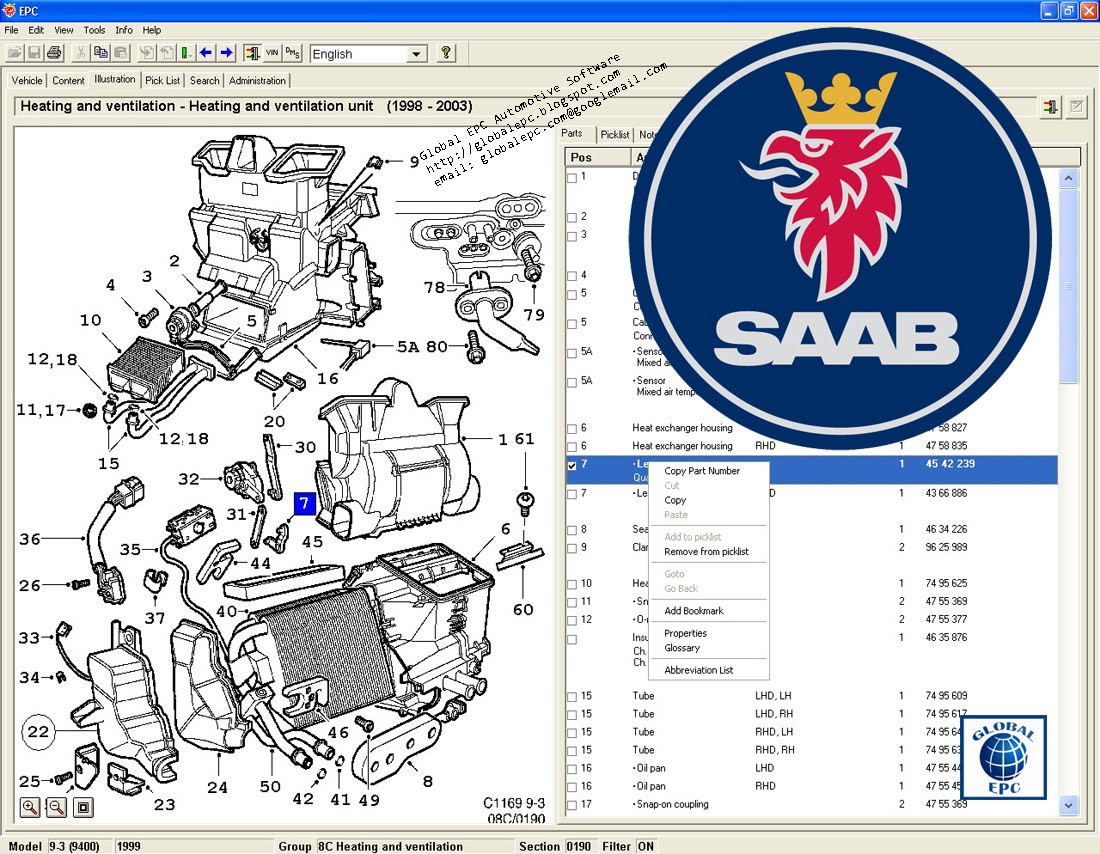1100x854 pixels.
Task: Zoom in on the illustration
Action: [x=29, y=807]
